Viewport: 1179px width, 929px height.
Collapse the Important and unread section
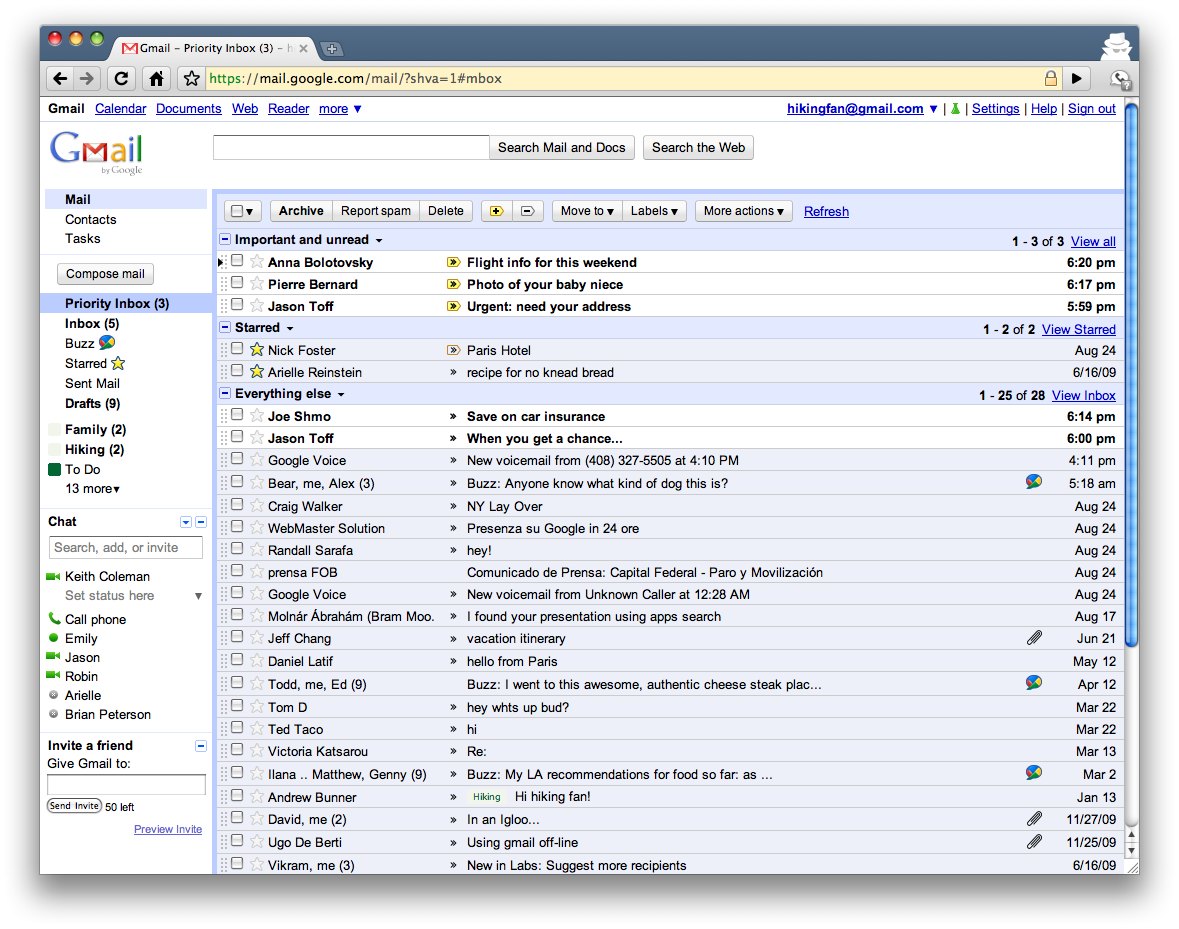click(225, 240)
